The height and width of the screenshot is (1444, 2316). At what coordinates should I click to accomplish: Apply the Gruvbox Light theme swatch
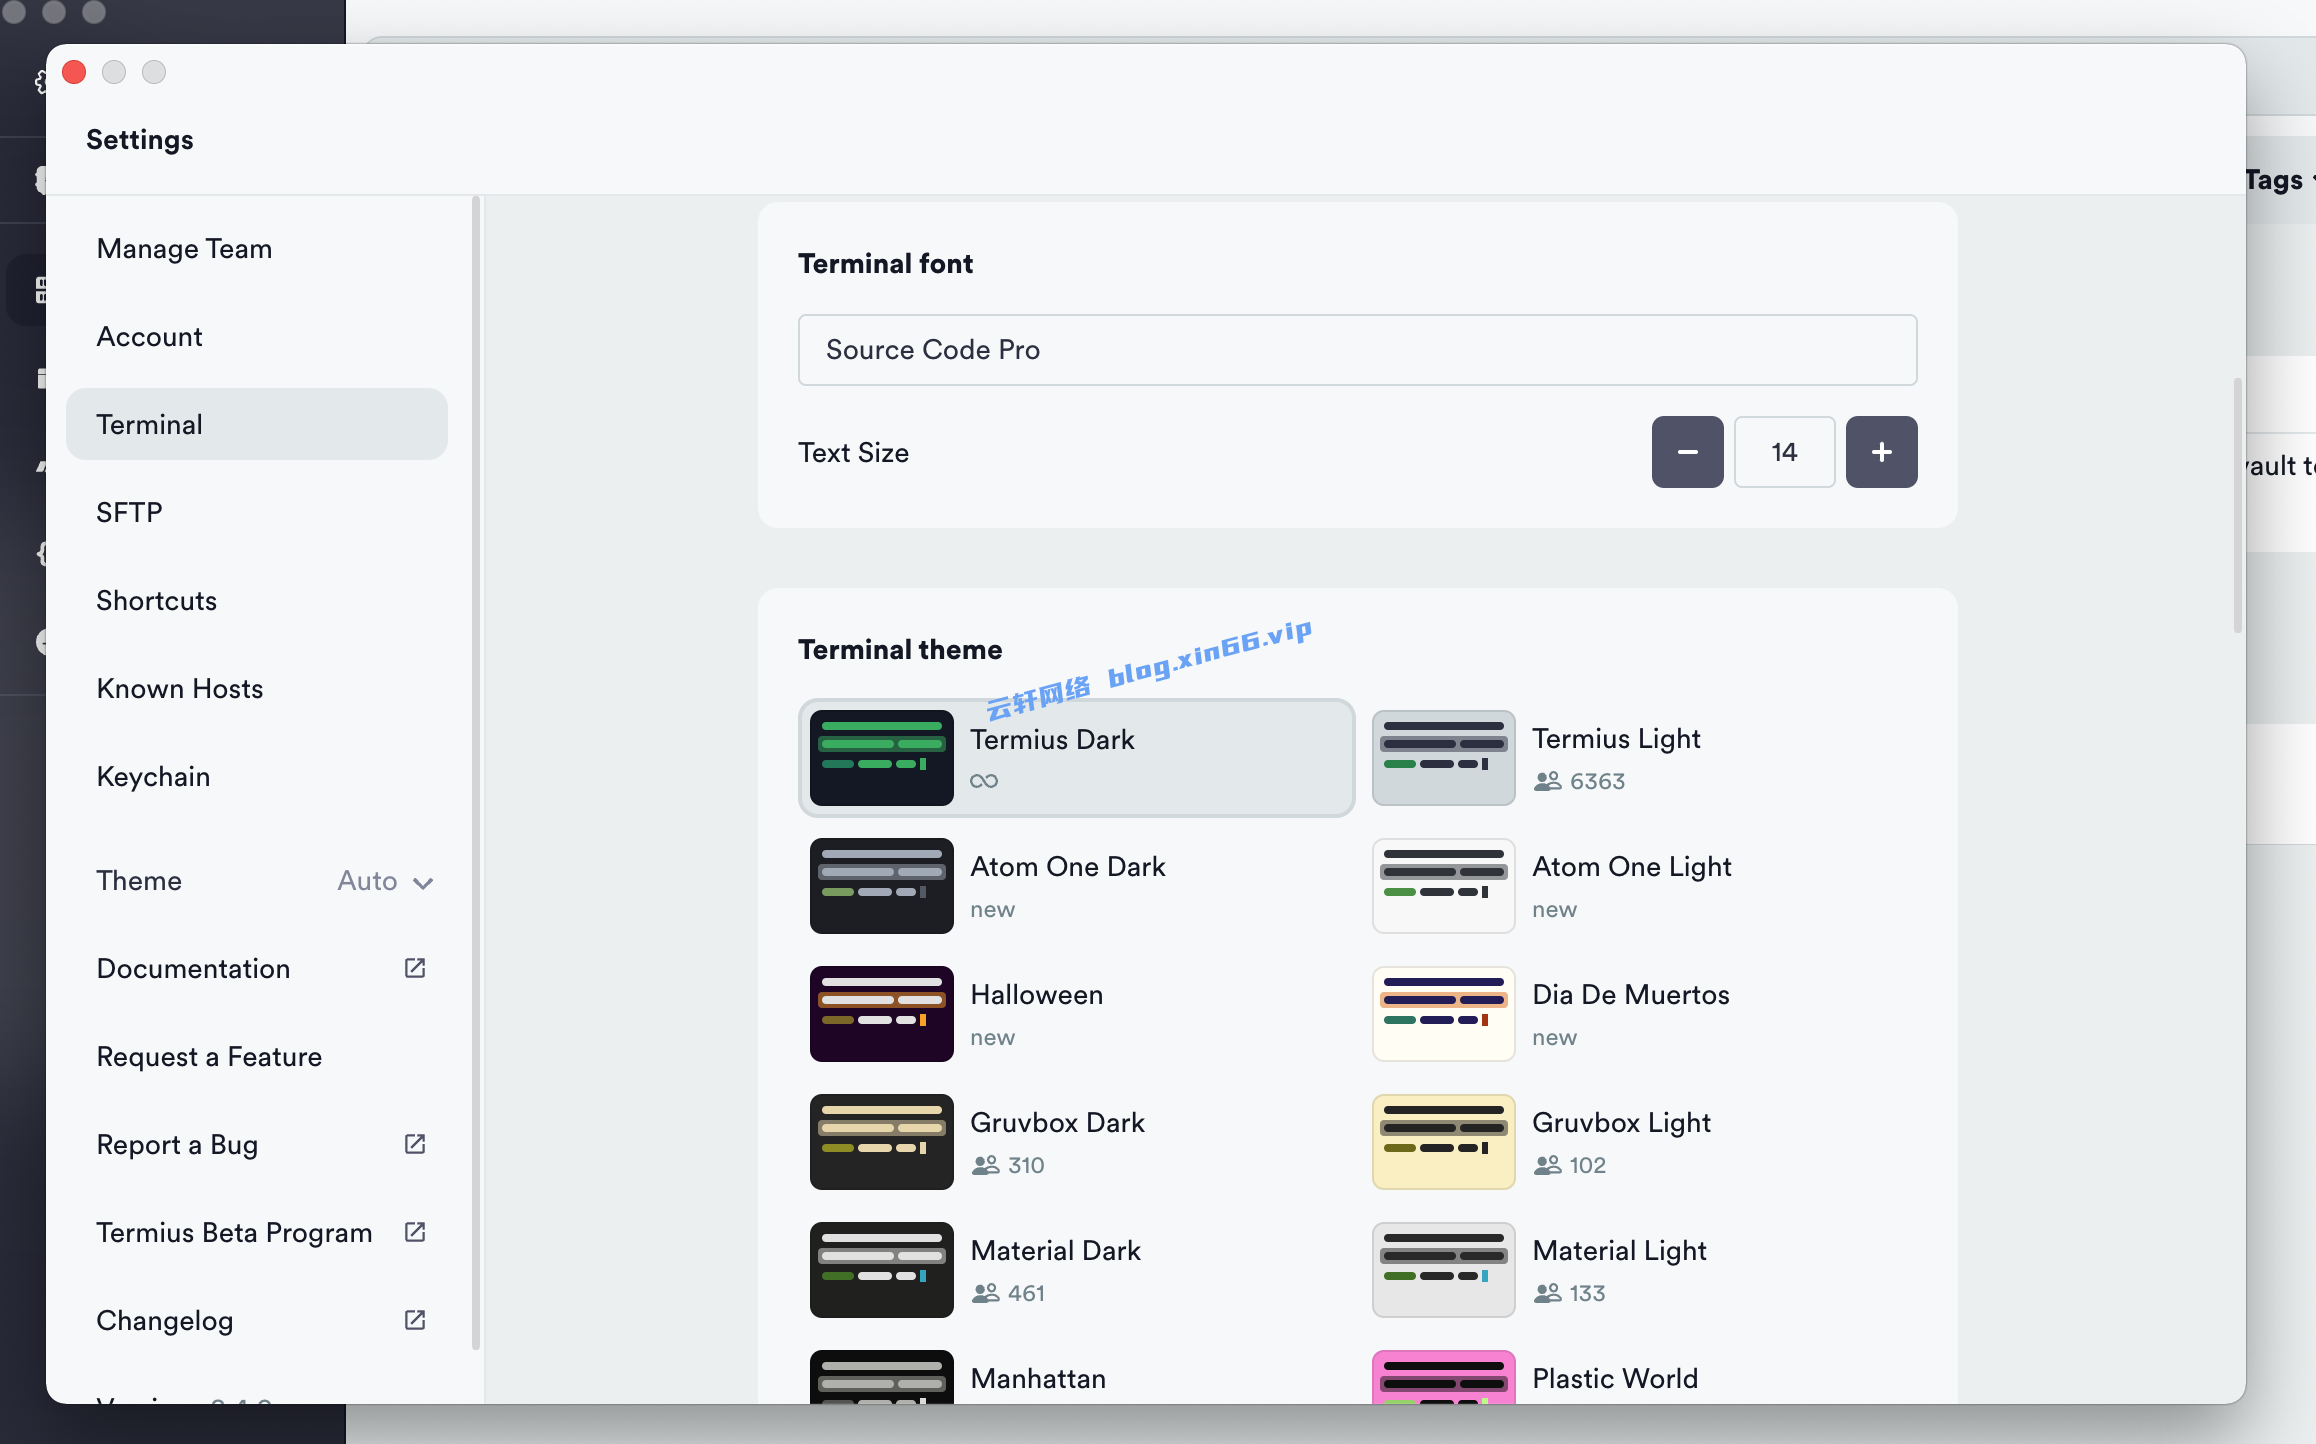pos(1443,1142)
